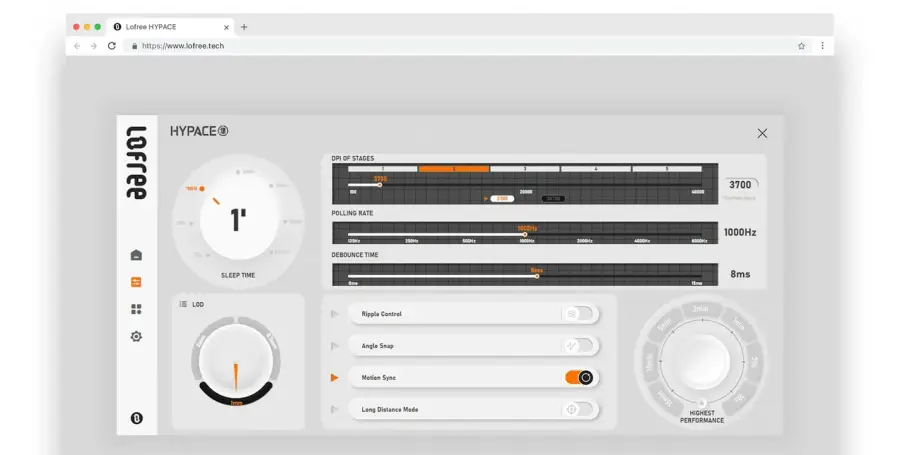
Task: Click the 1000Hz polling rate readout
Action: [740, 232]
